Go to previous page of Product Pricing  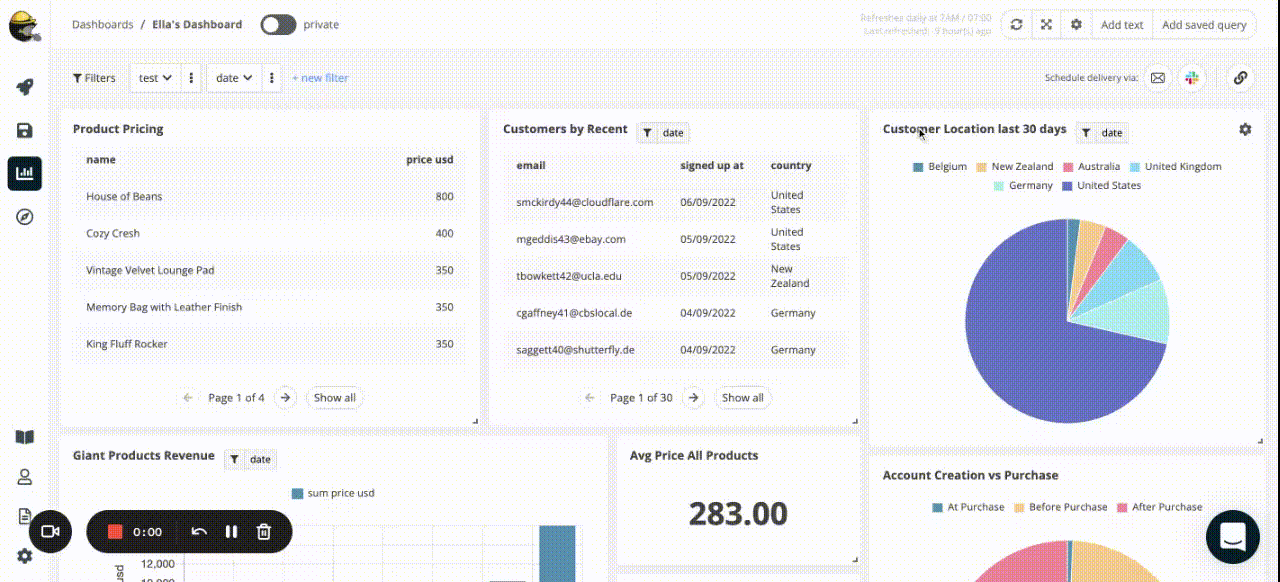click(x=188, y=398)
